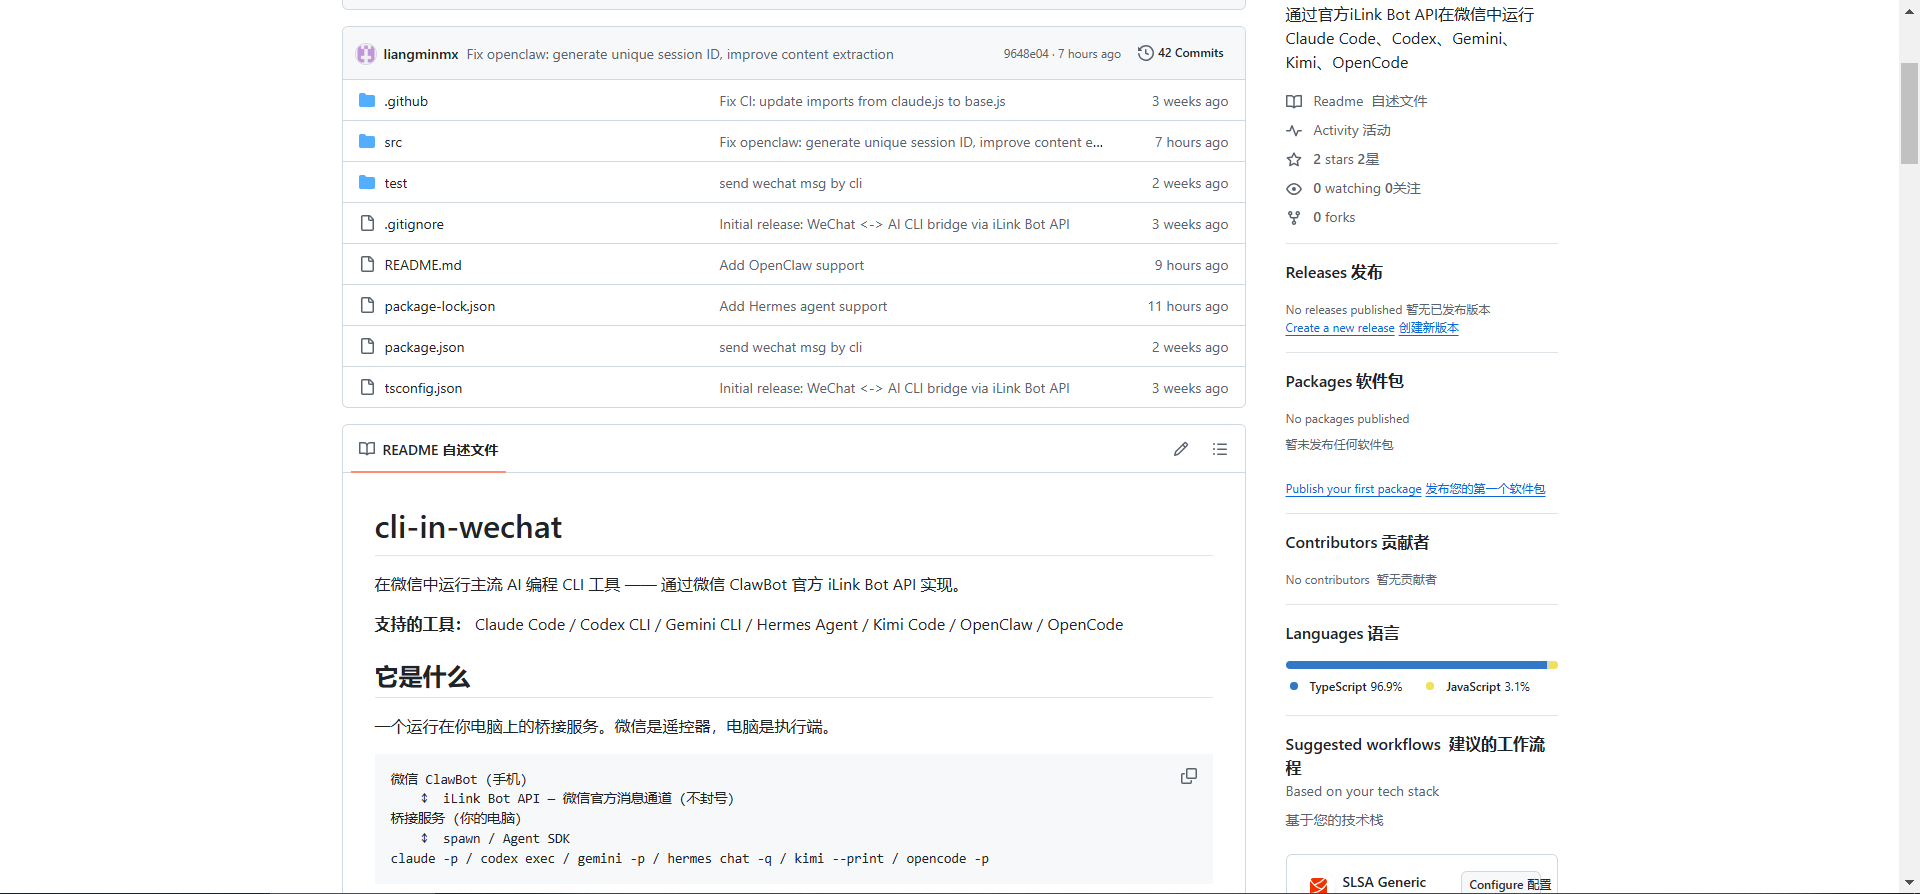Click the blue TypeScript segment of language bar
Image resolution: width=1920 pixels, height=894 pixels.
[1416, 665]
